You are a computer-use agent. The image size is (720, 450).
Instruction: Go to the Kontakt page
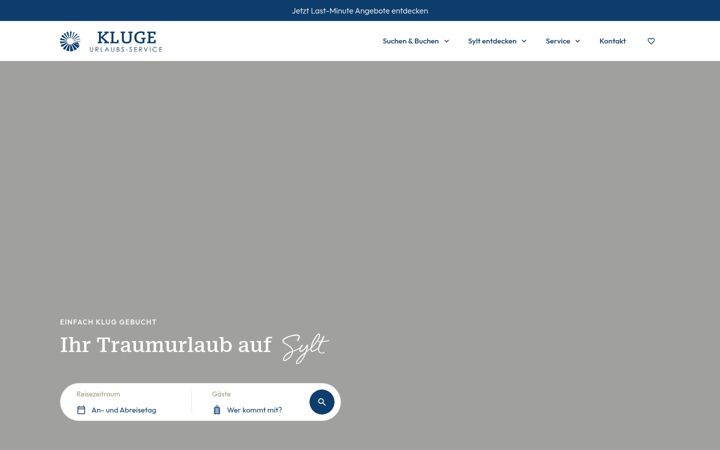[613, 41]
